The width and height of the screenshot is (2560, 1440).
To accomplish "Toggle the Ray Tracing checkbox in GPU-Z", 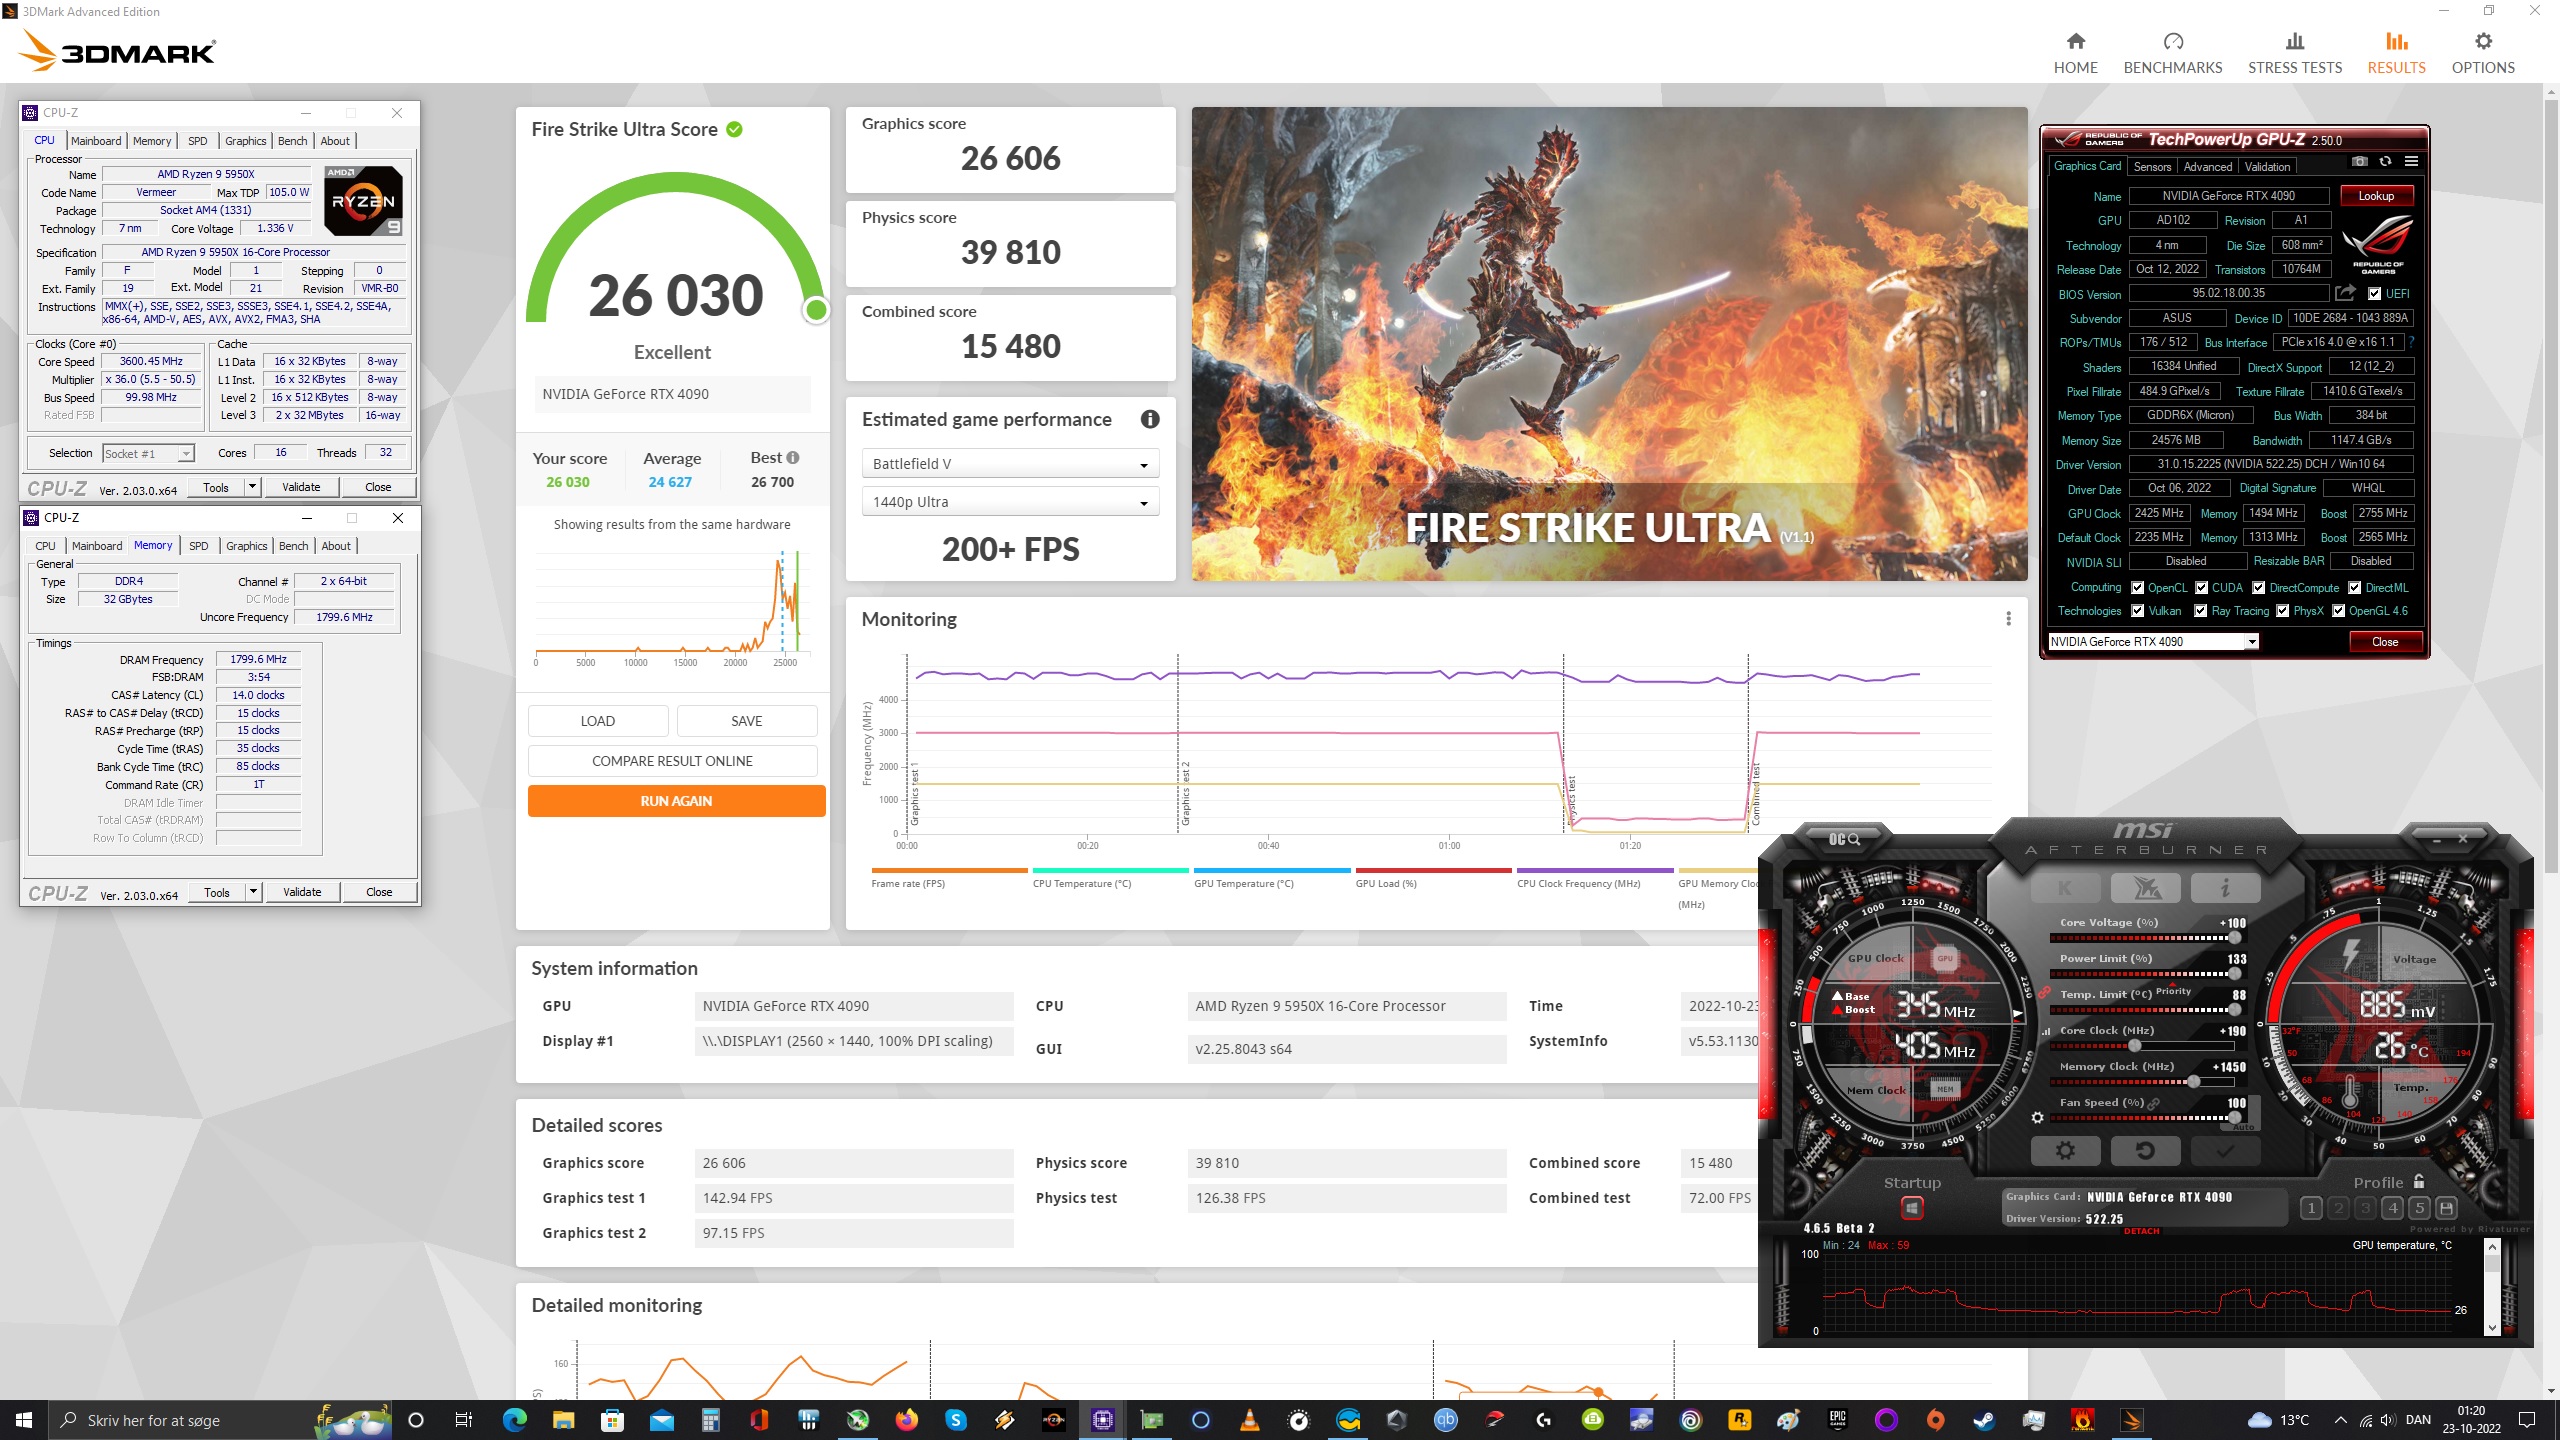I will point(2200,610).
